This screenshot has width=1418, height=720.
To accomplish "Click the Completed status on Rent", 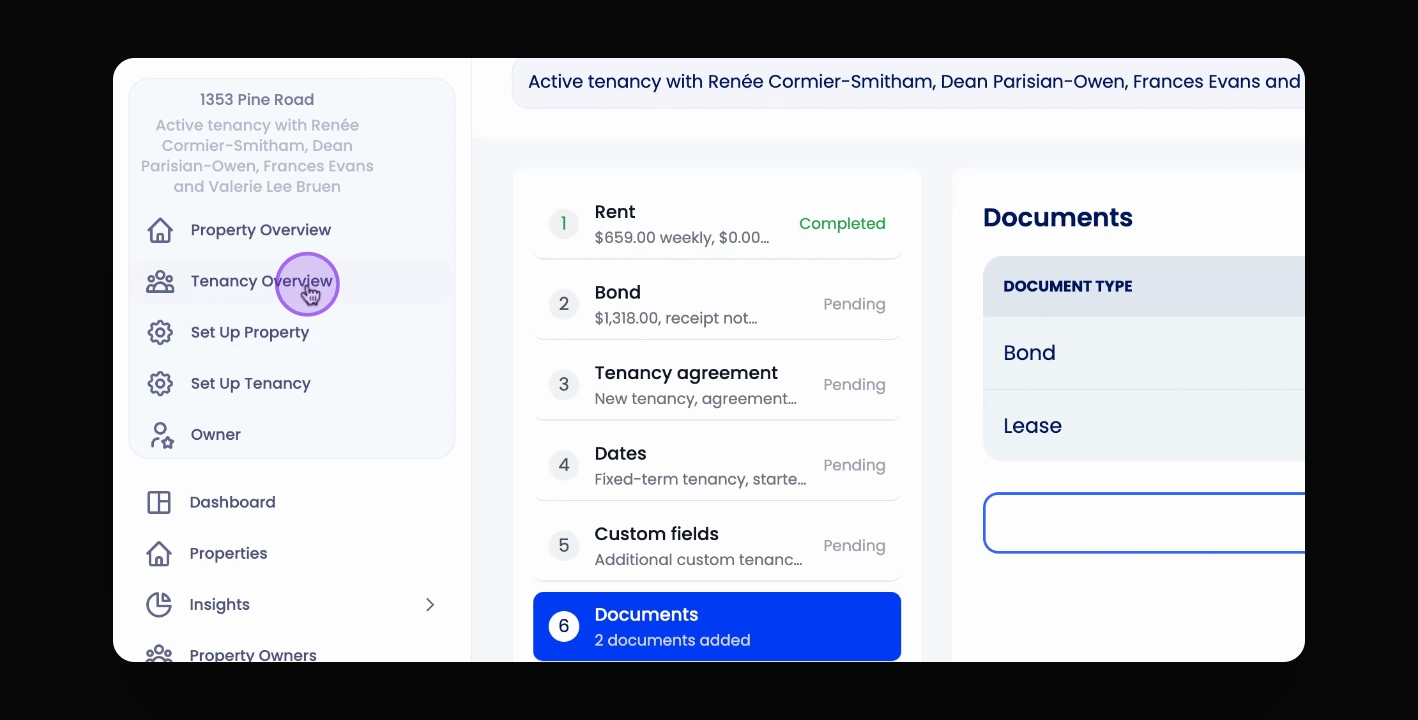I will [x=842, y=224].
